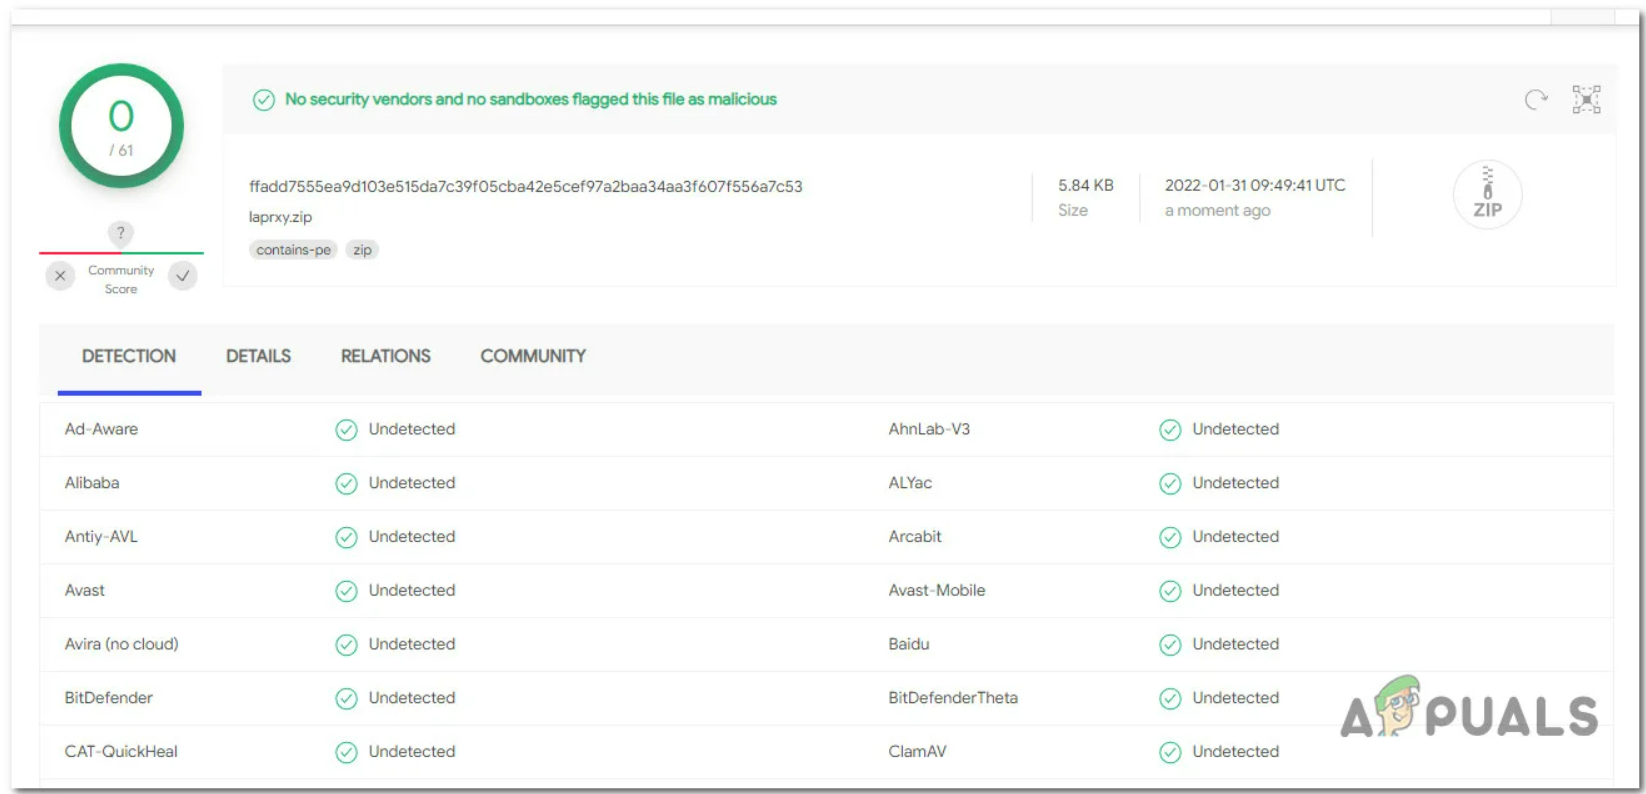Click the green checkmark beside Ad-Aware
Screen dimensions: 1646x794
(x=346, y=430)
